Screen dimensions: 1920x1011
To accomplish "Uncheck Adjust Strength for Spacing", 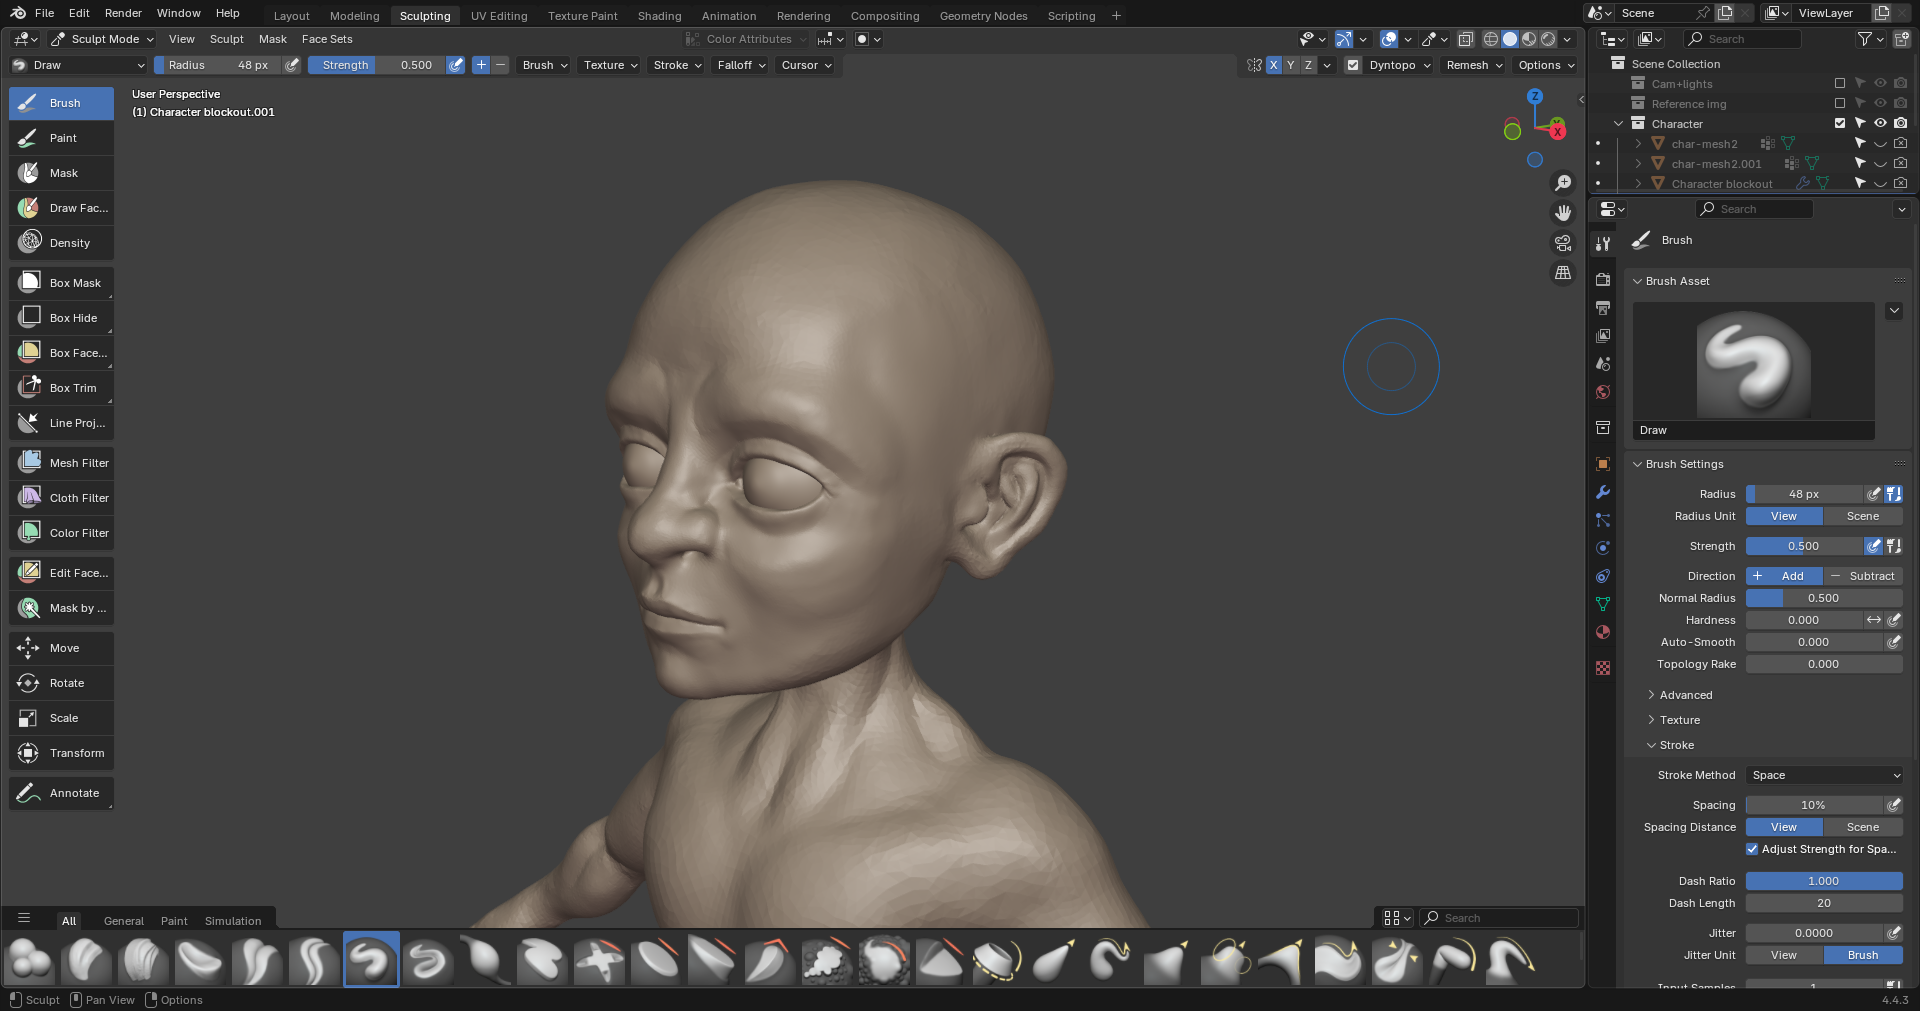I will (x=1752, y=849).
